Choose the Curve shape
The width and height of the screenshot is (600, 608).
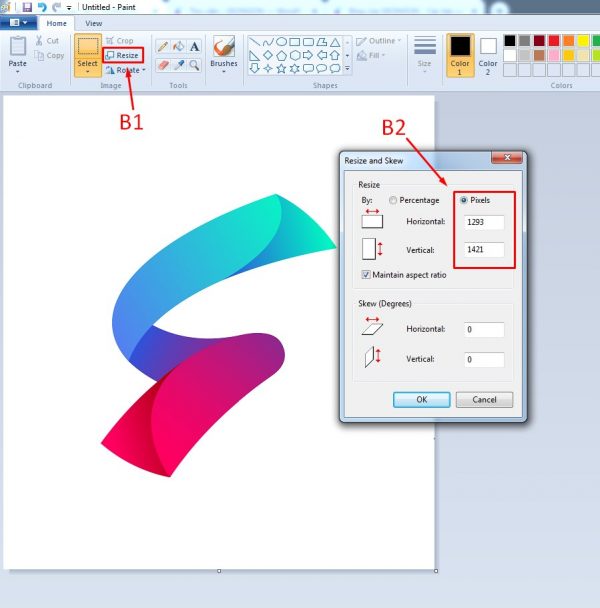click(x=268, y=41)
